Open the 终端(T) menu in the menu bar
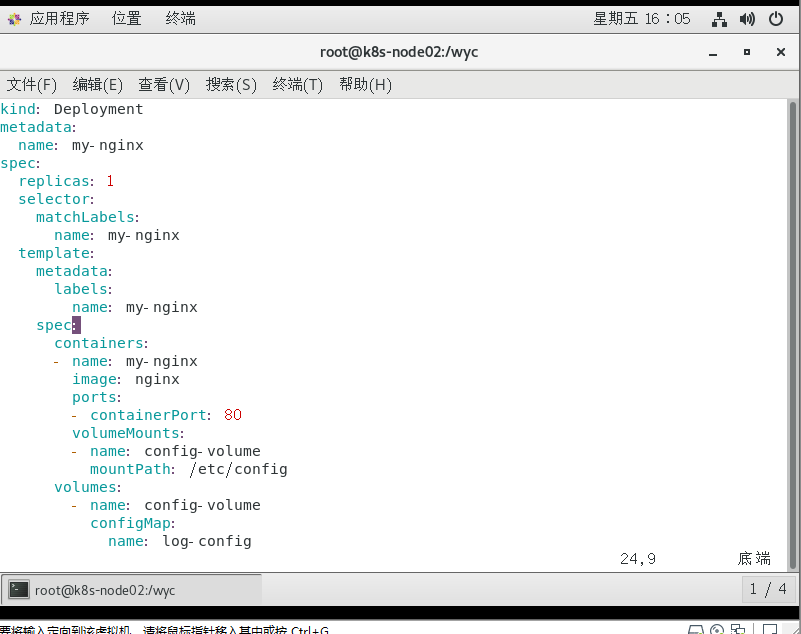The image size is (801, 634). pos(298,84)
